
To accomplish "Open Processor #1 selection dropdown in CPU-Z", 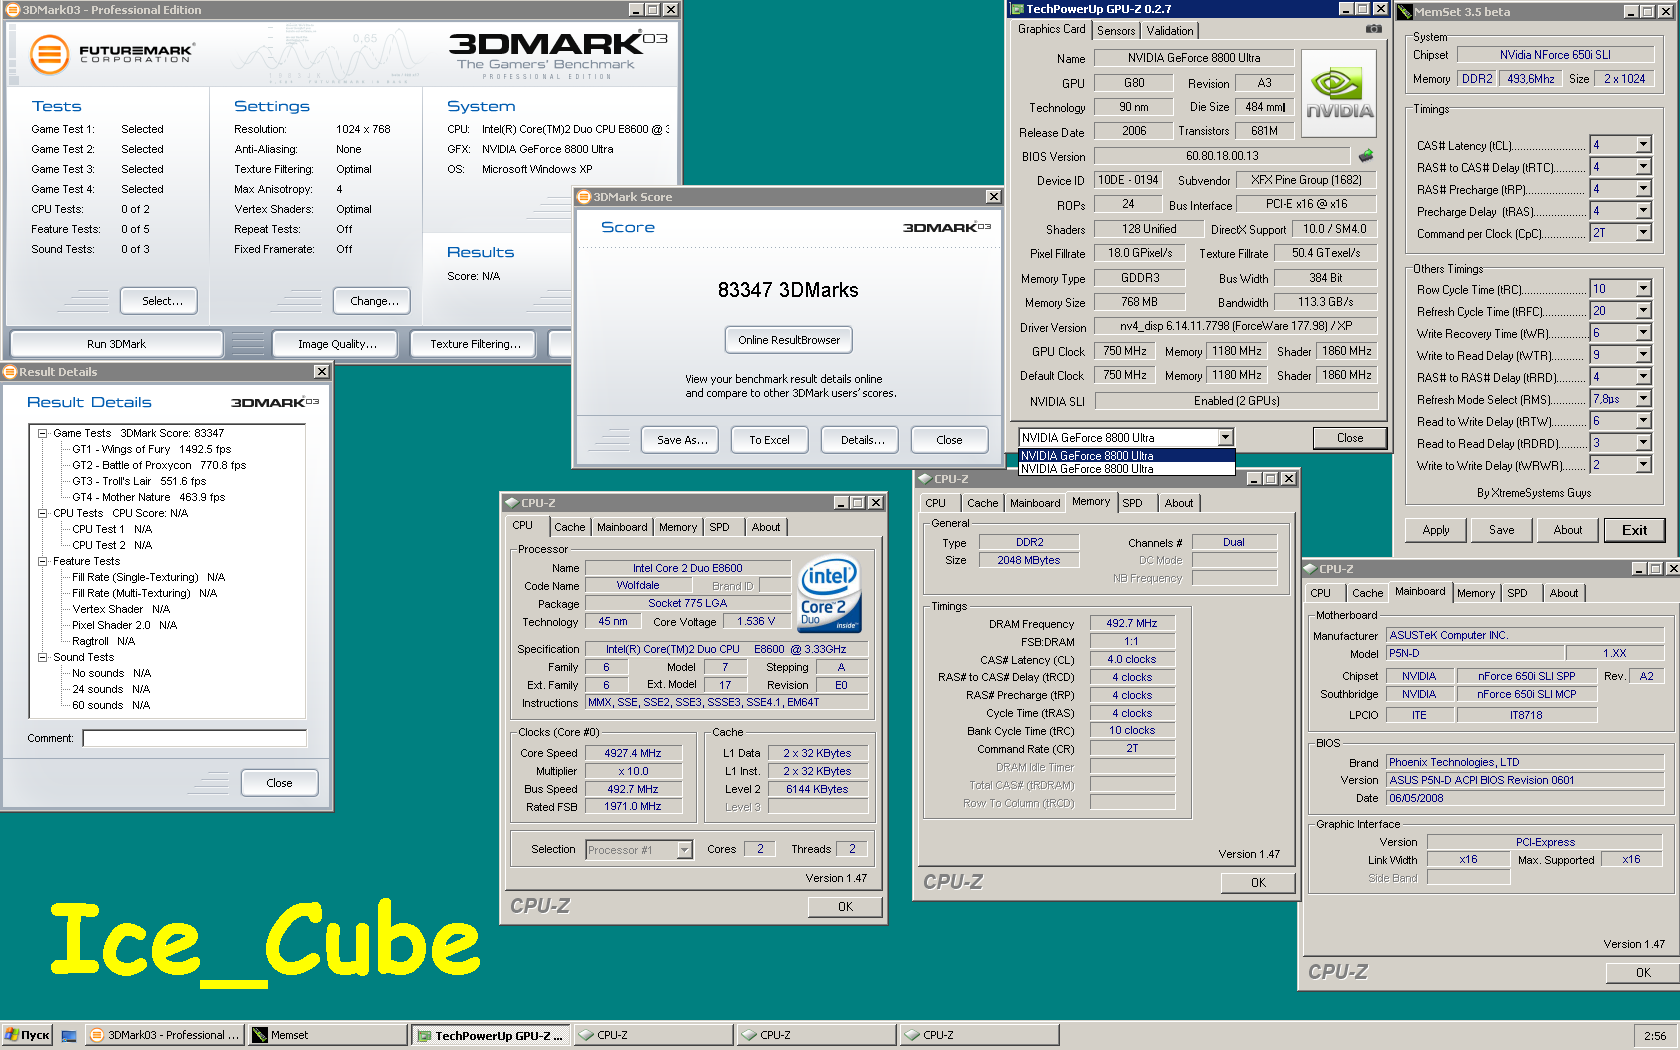I will [x=684, y=850].
